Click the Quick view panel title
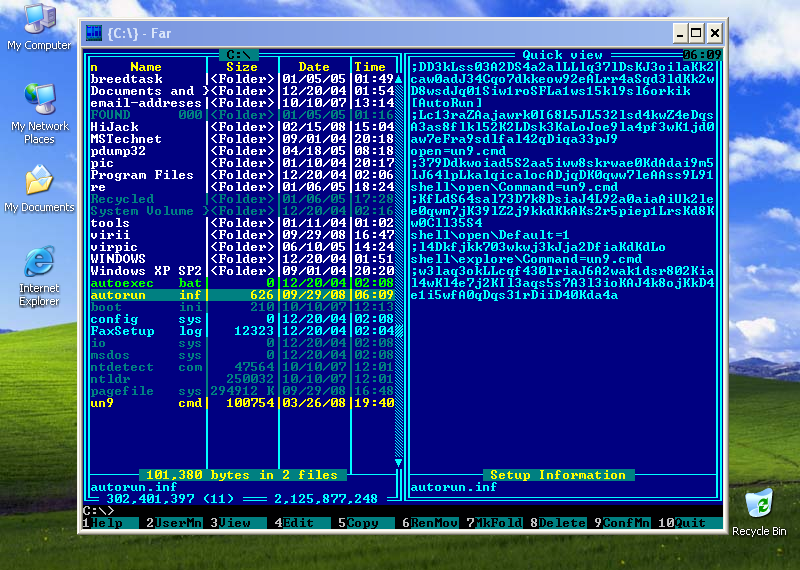800x570 pixels. click(x=562, y=55)
